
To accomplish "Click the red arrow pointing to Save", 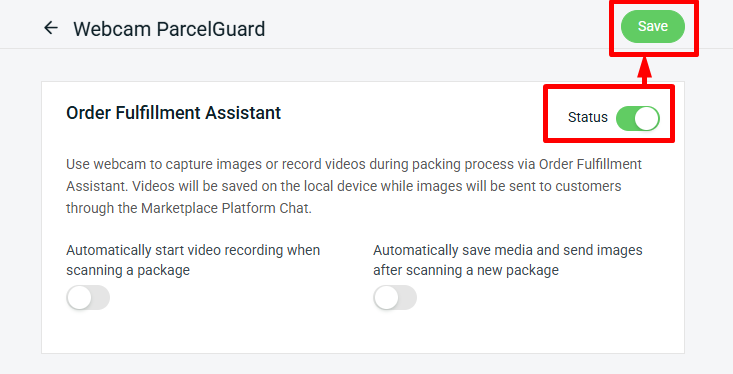I will coord(645,71).
